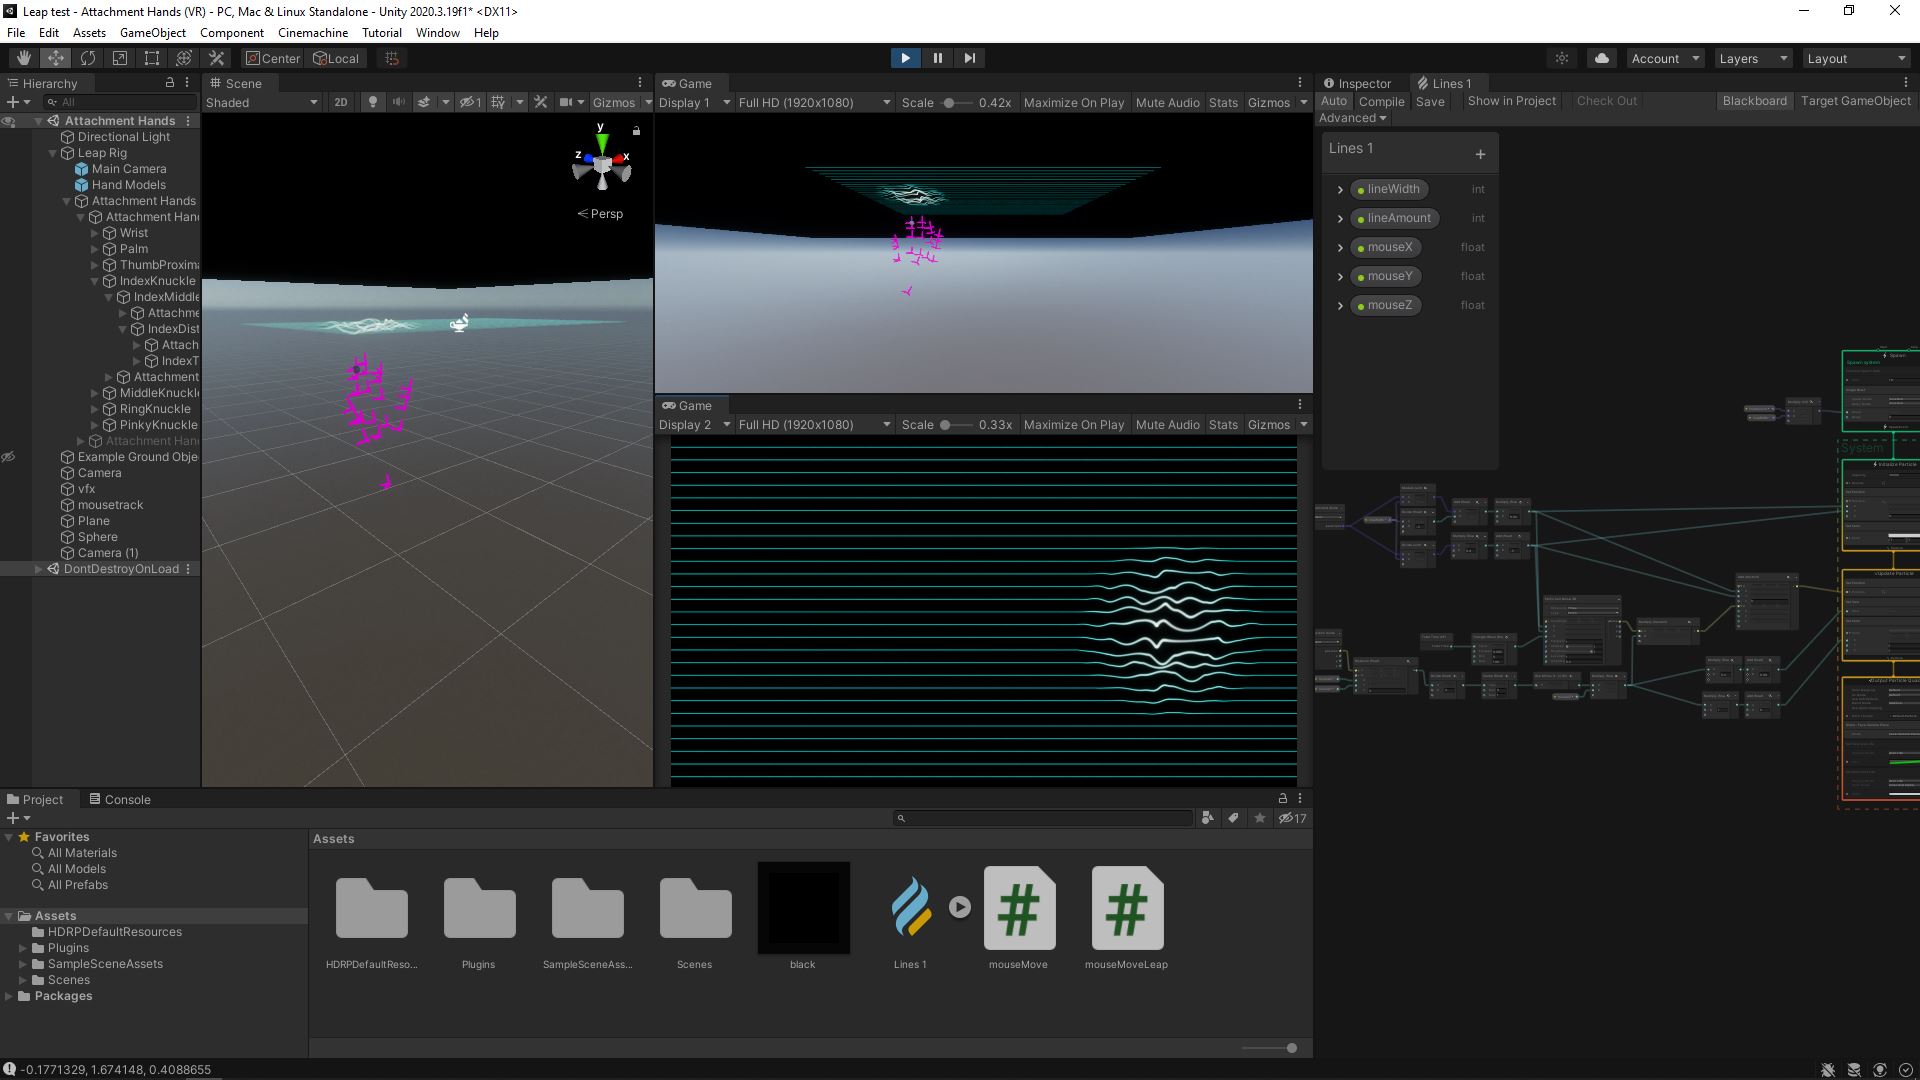This screenshot has width=1920, height=1080.
Task: Toggle scene audio speaker icon
Action: pos(399,102)
